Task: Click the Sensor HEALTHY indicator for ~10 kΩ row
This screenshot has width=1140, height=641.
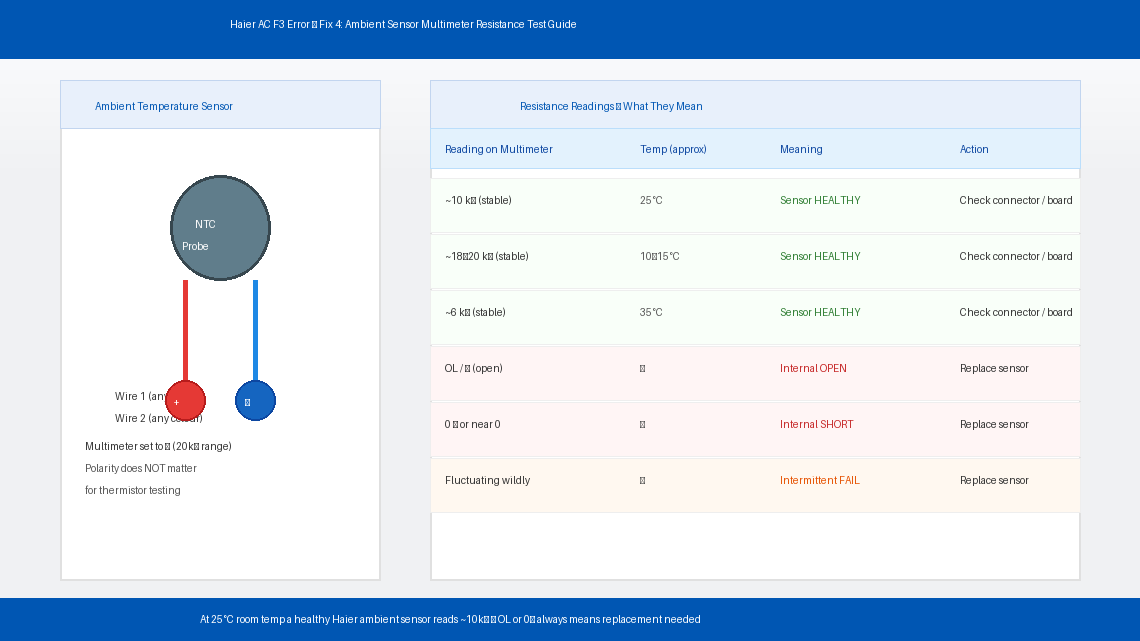Action: [x=819, y=200]
